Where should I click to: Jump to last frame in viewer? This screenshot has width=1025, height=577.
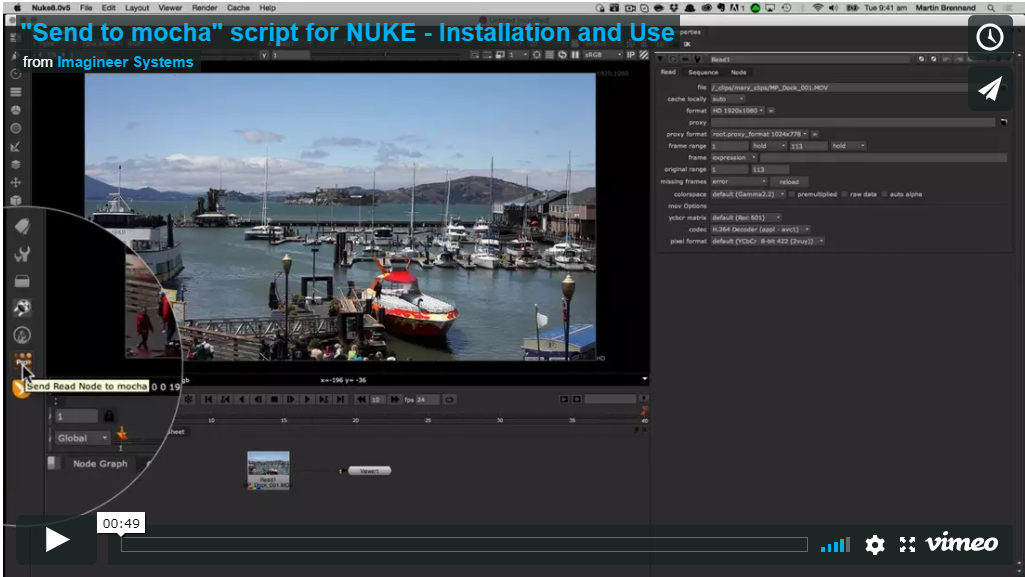click(341, 399)
